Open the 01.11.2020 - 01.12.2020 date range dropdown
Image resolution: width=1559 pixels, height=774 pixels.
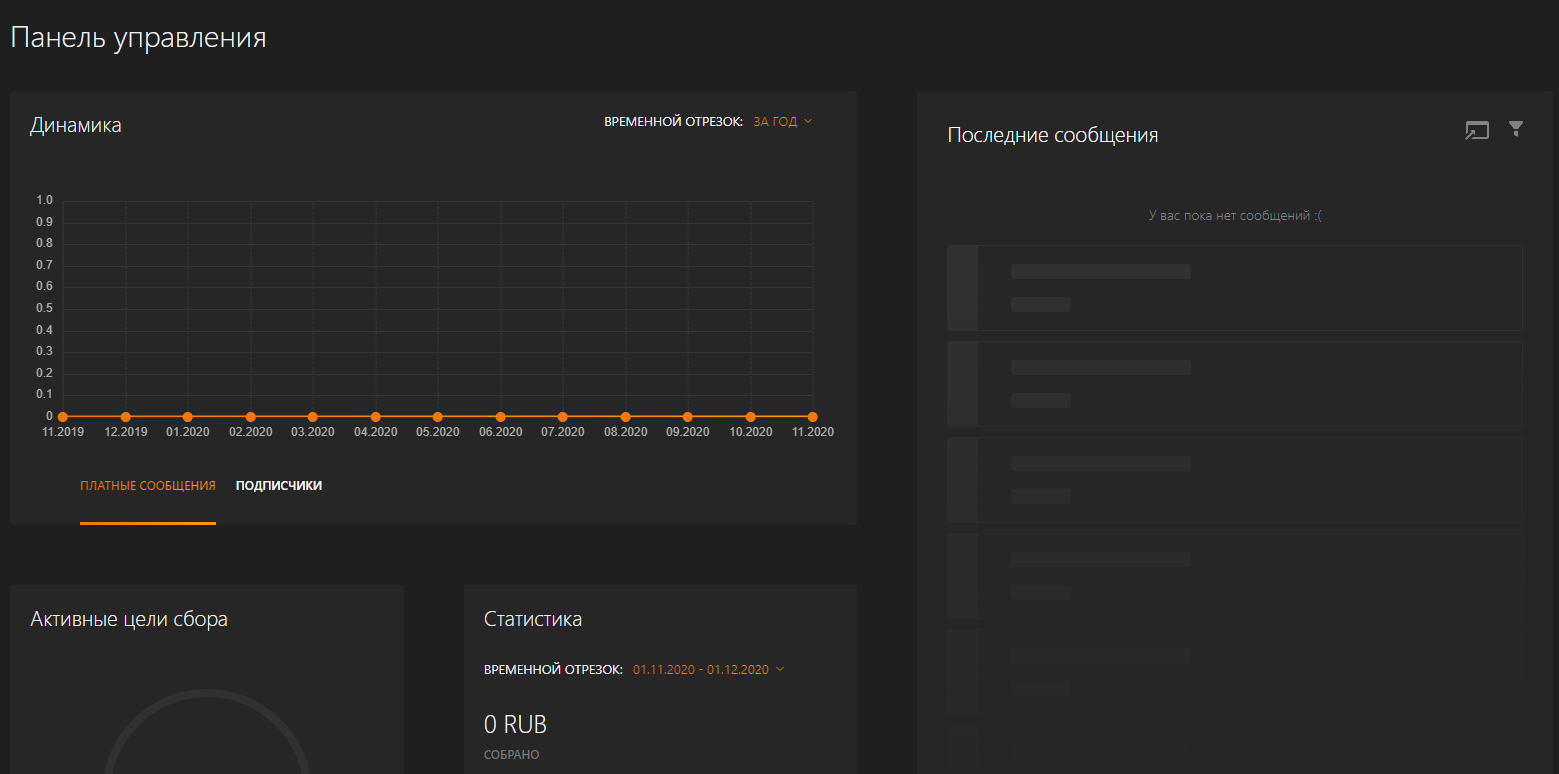tap(708, 670)
